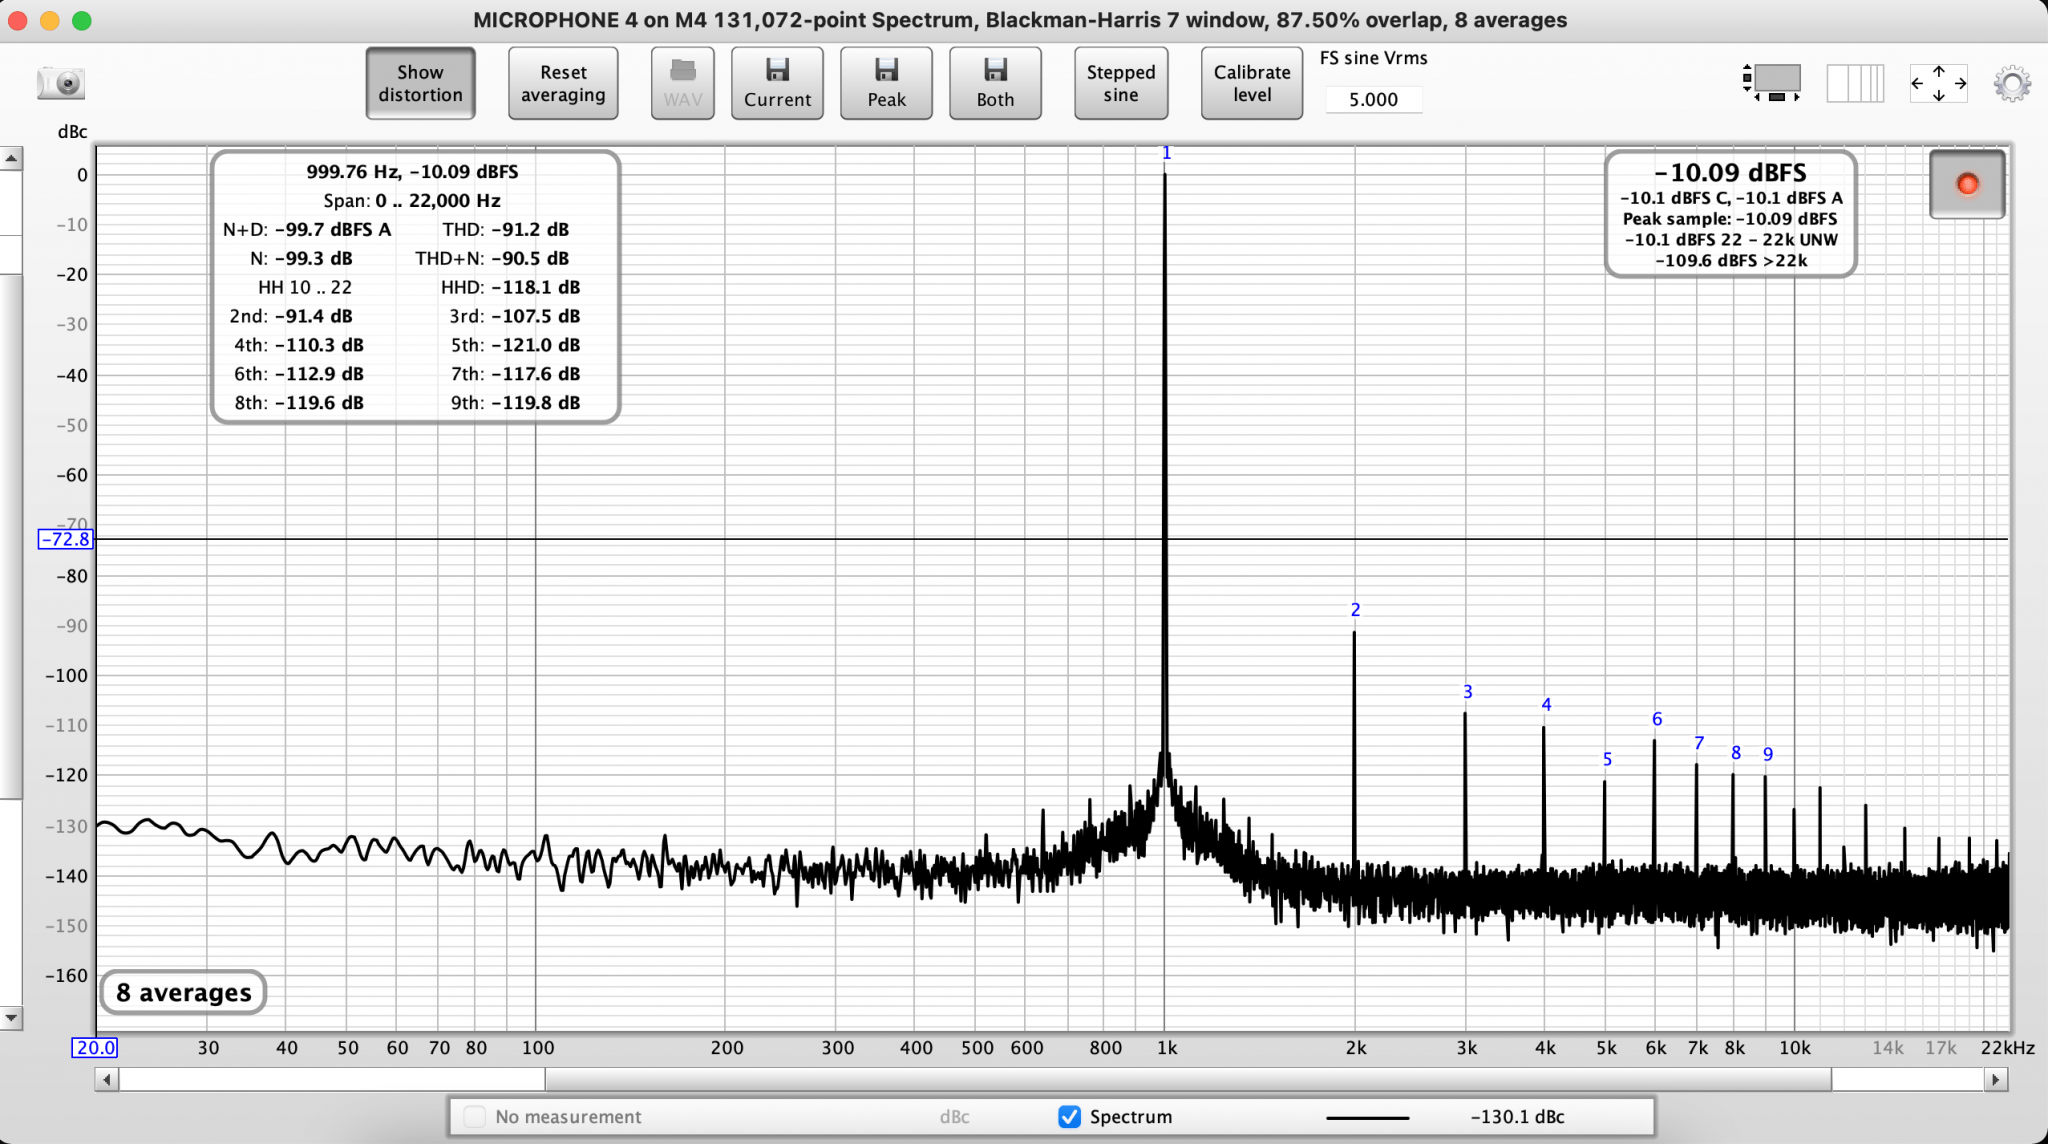Image resolution: width=2048 pixels, height=1144 pixels.
Task: Click vertical scroll down arrow
Action: [x=11, y=1018]
